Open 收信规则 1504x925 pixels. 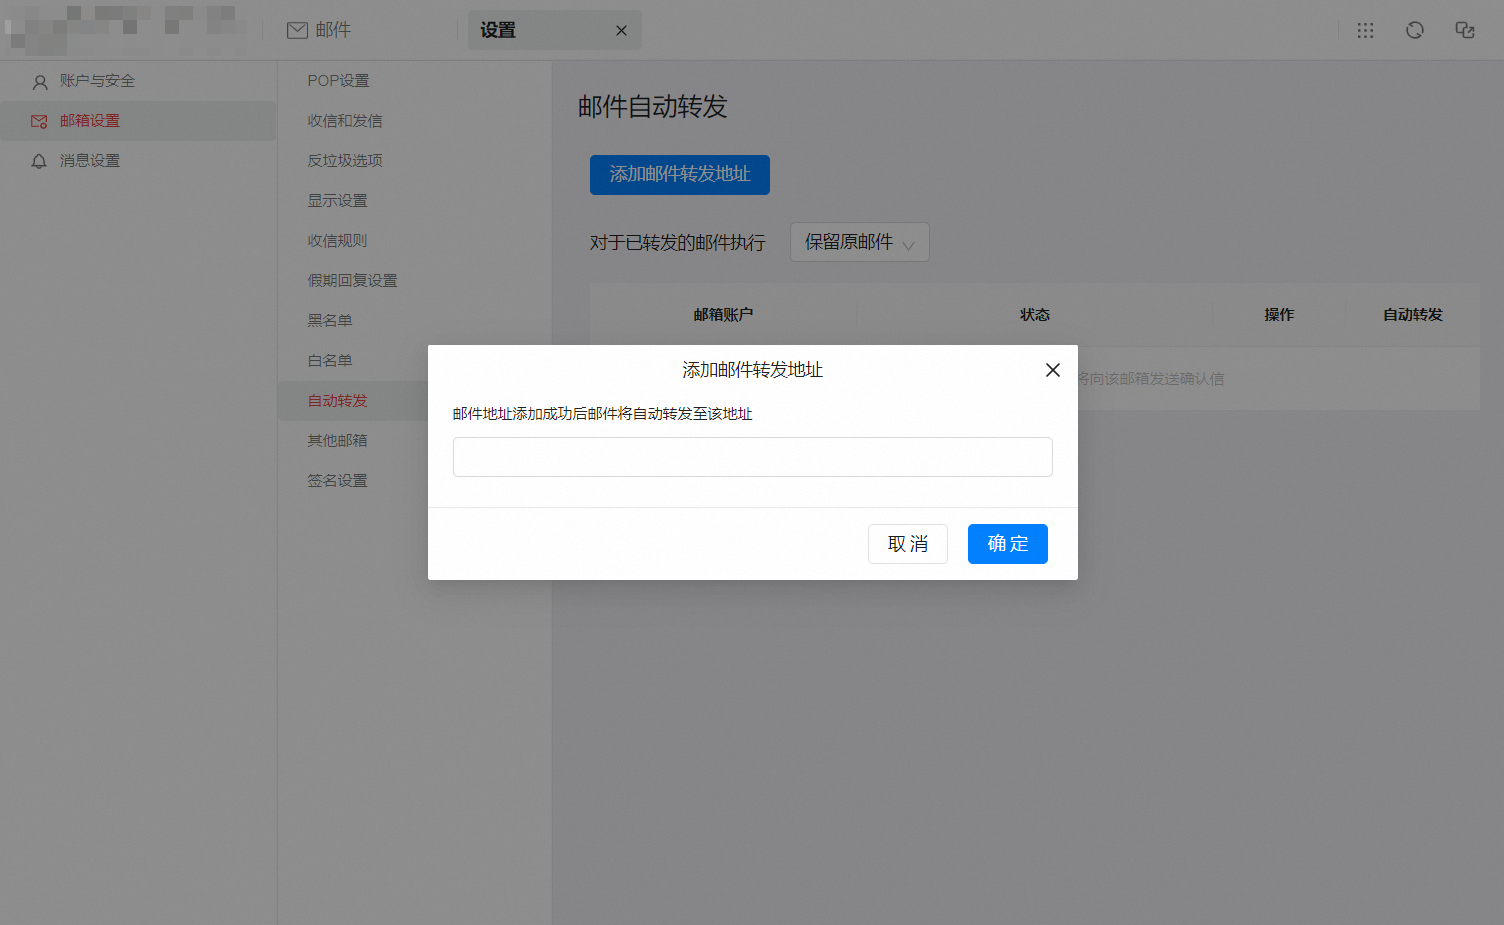tap(338, 241)
